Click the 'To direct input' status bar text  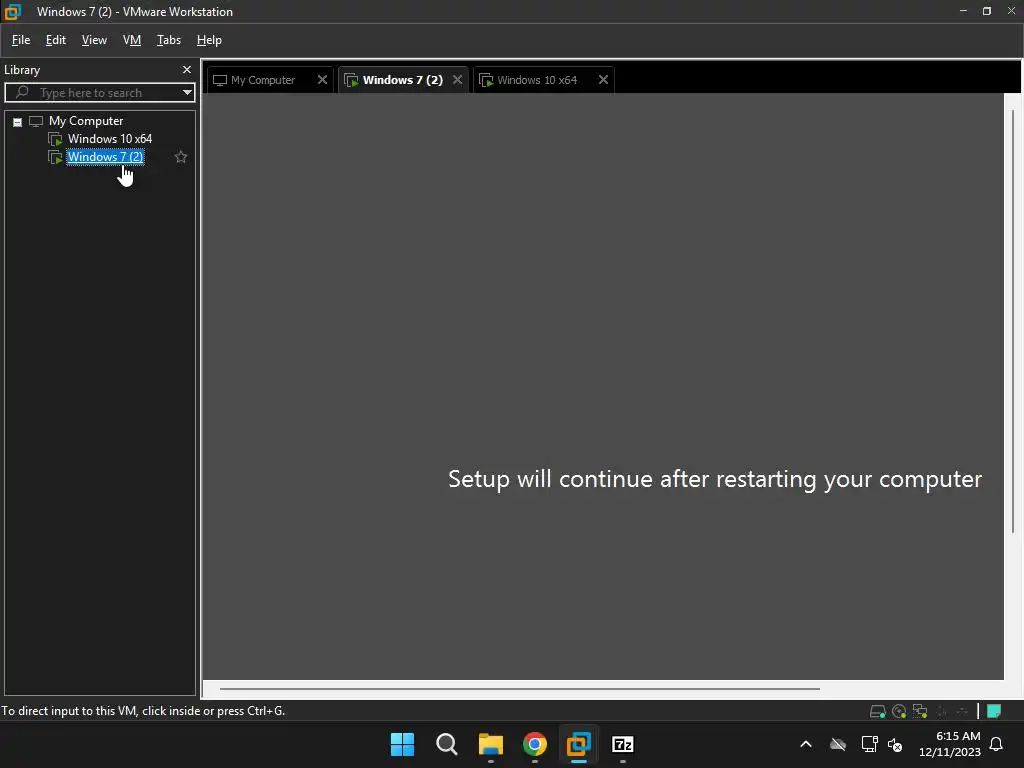[x=143, y=711]
